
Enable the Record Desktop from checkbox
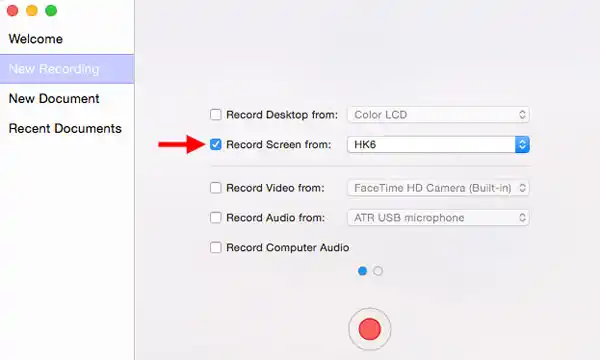215,114
